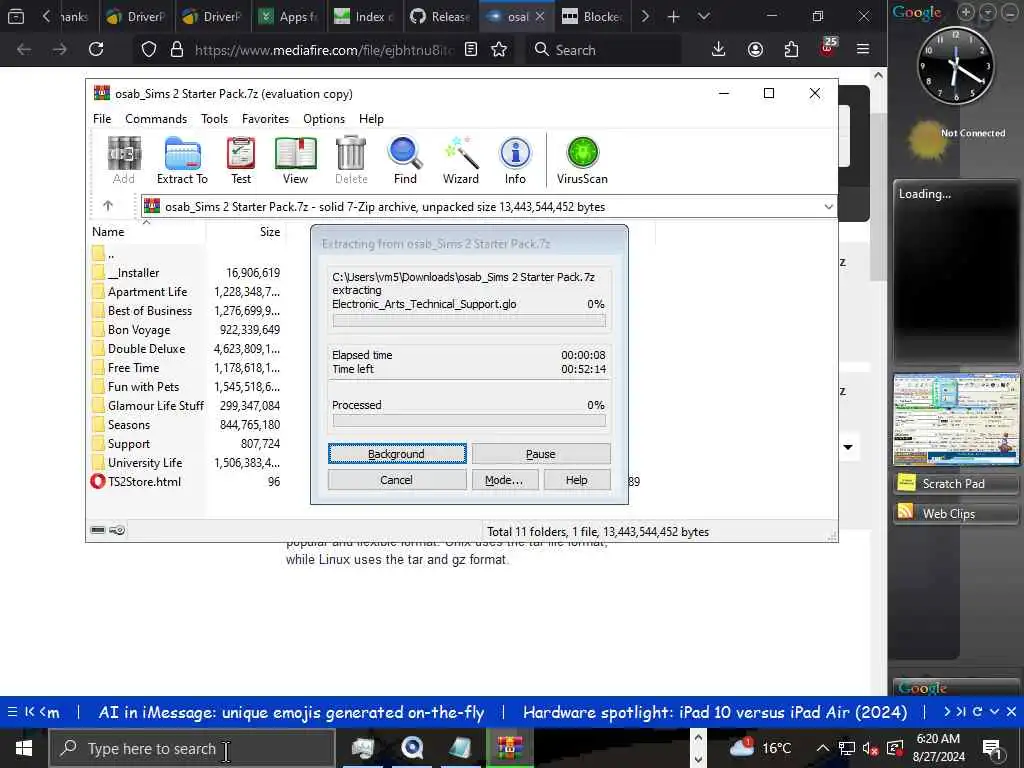Open the address bar path dropdown
Screen dimensions: 1024x768
pos(828,206)
